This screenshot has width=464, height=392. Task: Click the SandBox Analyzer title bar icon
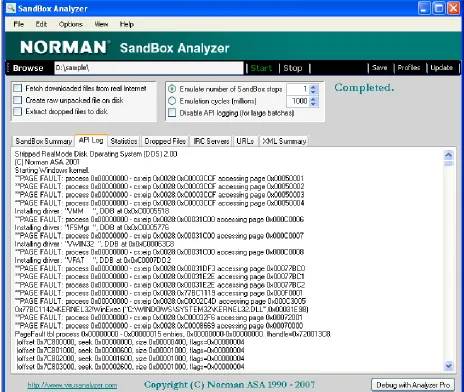click(x=11, y=8)
